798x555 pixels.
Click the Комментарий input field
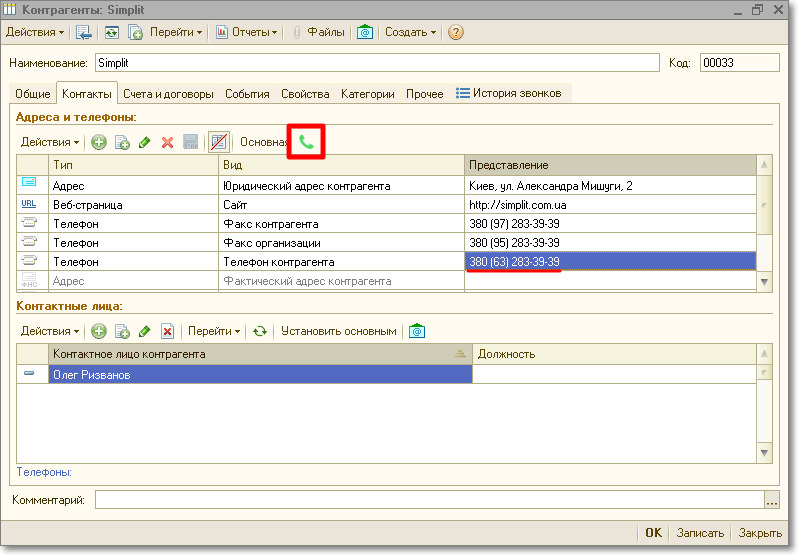[x=429, y=500]
